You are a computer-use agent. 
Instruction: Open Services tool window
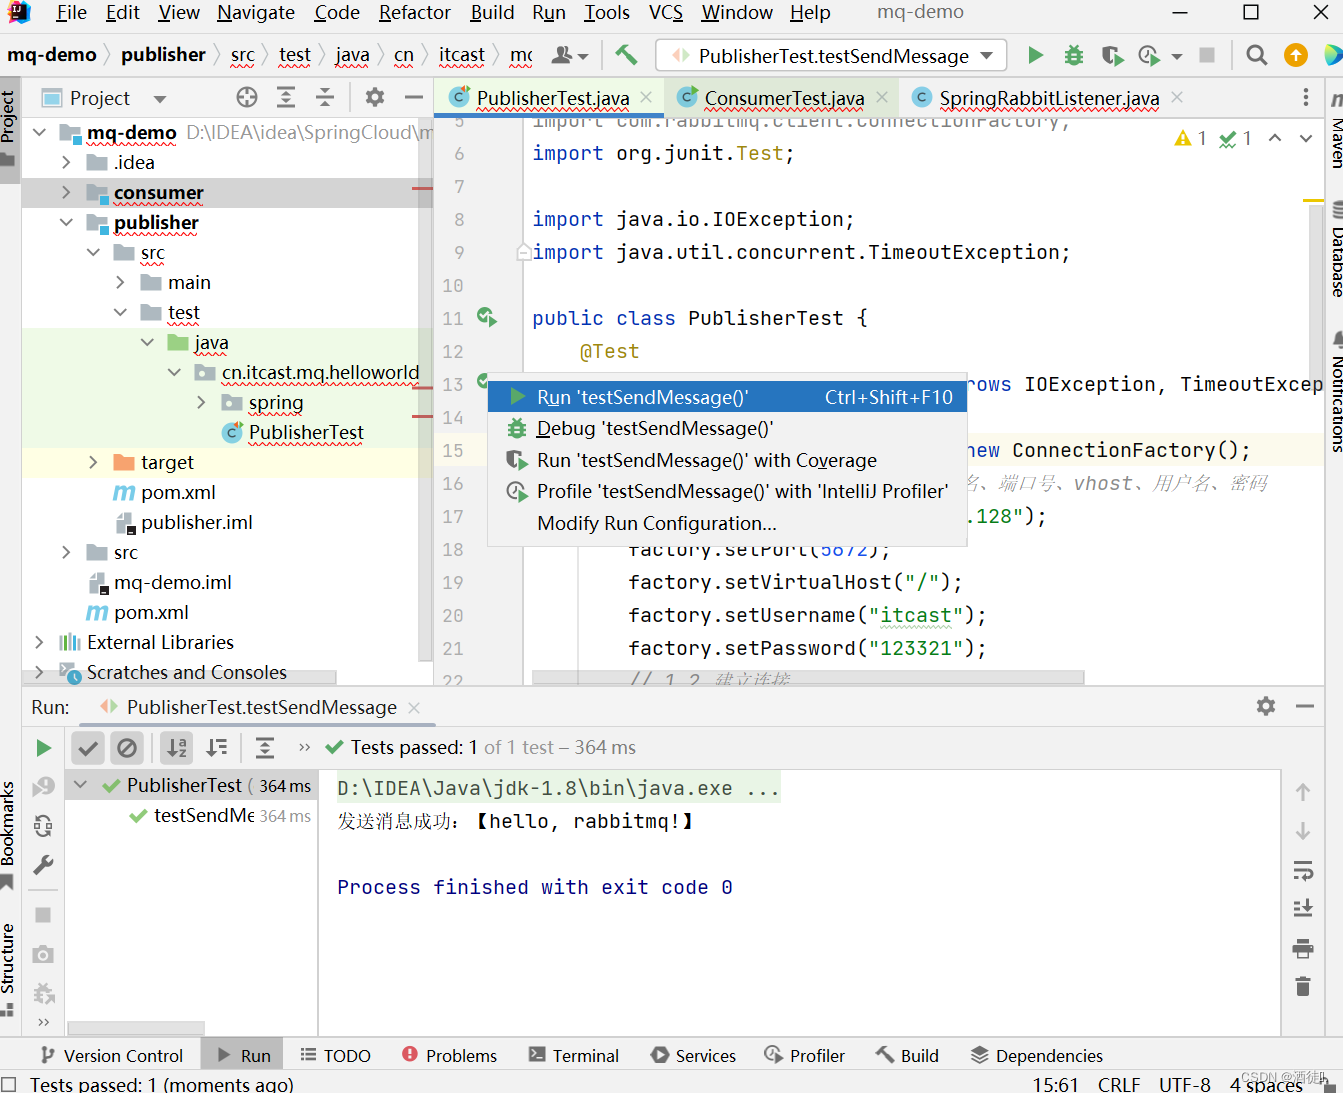point(693,1055)
